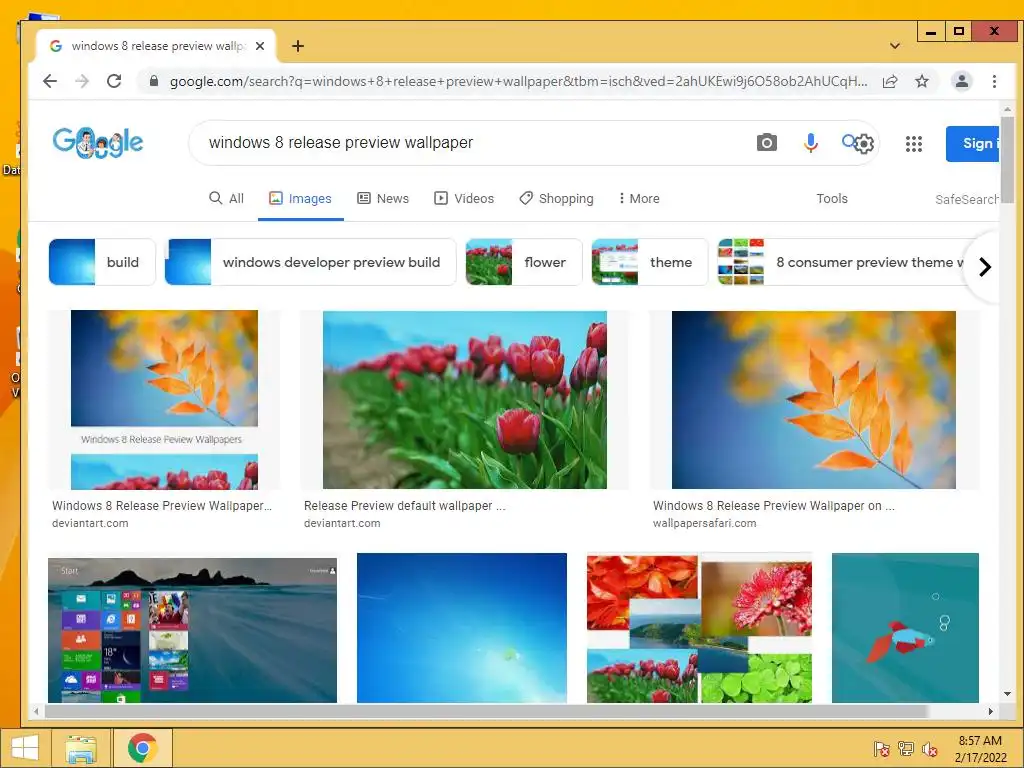Open File Explorer from taskbar
The height and width of the screenshot is (768, 1024).
(x=82, y=748)
